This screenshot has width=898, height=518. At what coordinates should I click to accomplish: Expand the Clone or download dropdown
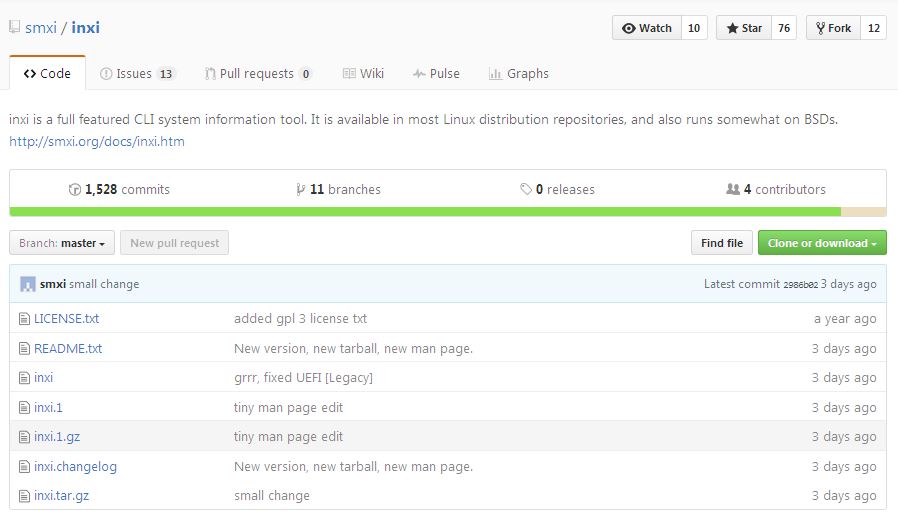[x=822, y=243]
